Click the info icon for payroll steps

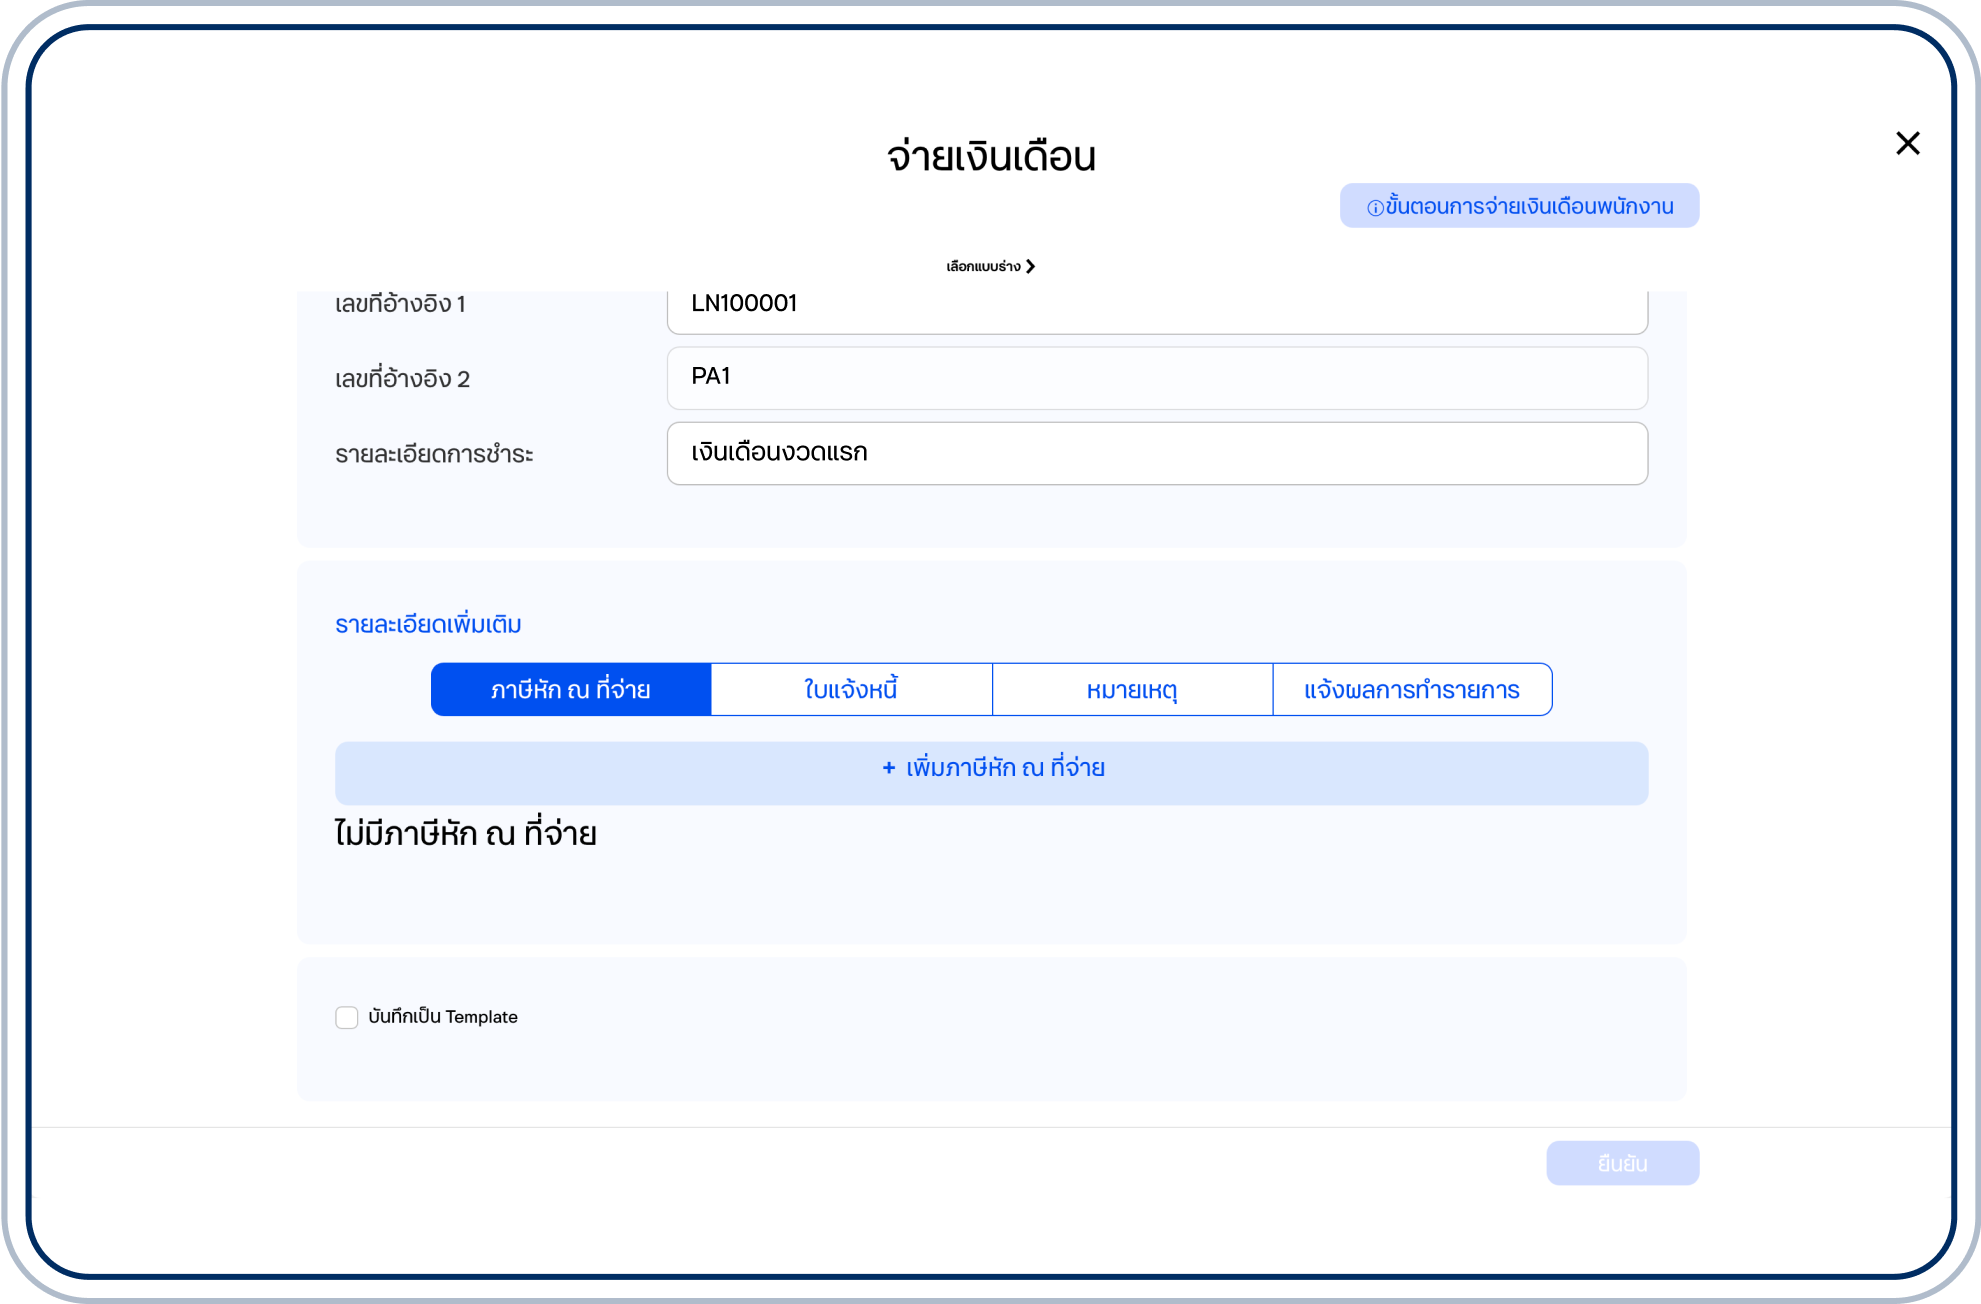pos(1375,208)
